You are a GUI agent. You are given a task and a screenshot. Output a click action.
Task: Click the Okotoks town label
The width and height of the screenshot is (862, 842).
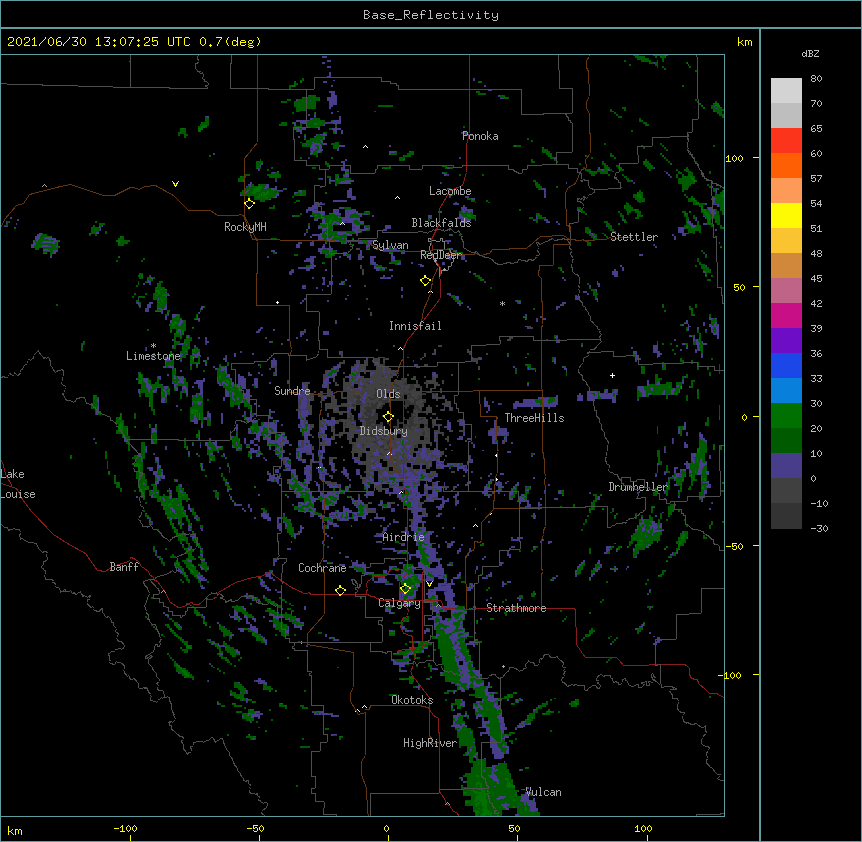coord(412,700)
